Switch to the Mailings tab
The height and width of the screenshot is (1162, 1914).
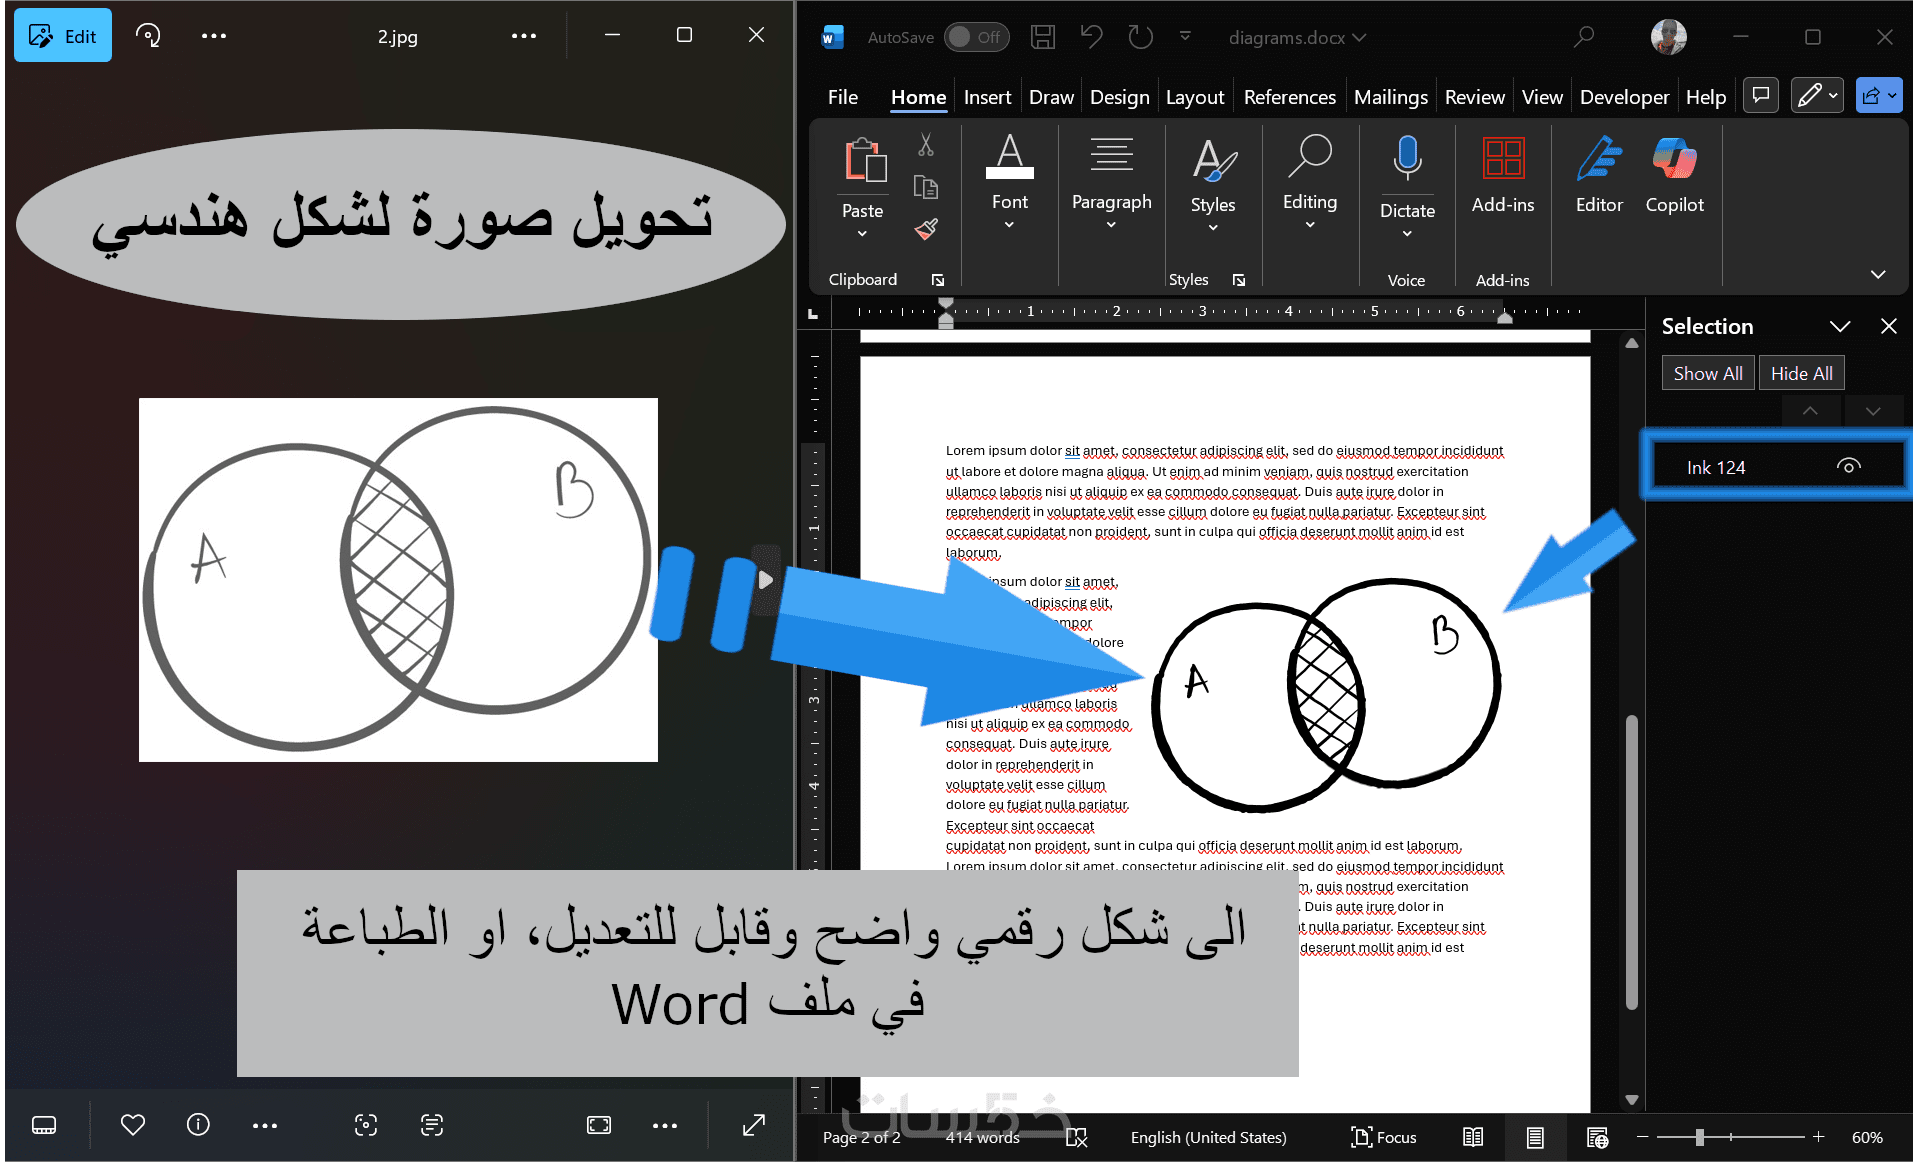[1391, 97]
